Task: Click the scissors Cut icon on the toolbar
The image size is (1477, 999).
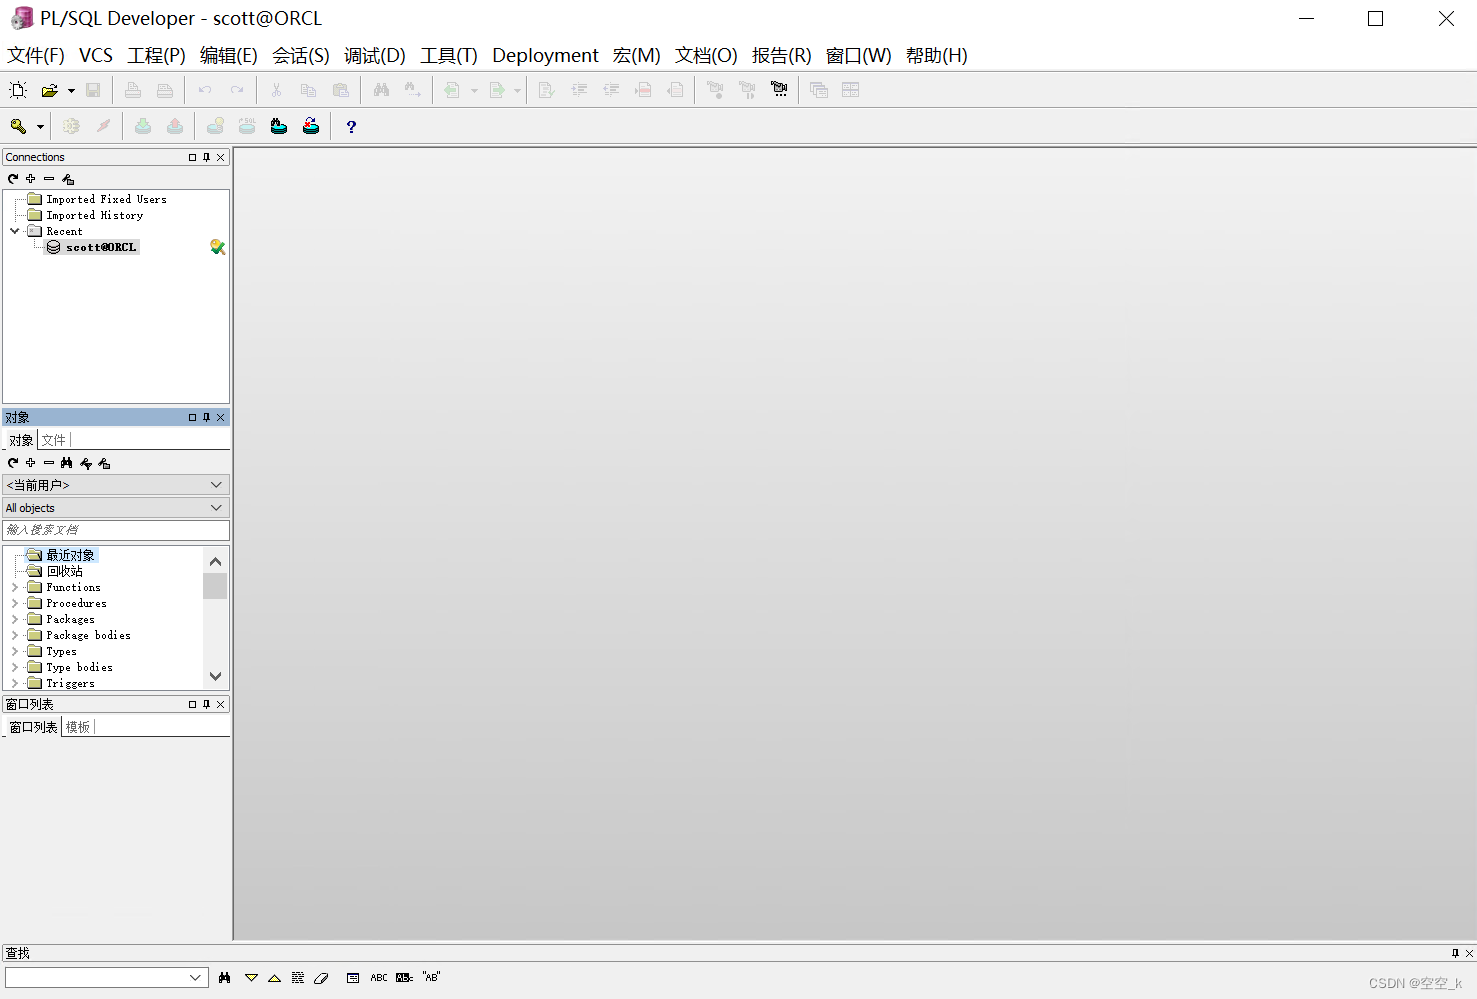Action: 276,90
